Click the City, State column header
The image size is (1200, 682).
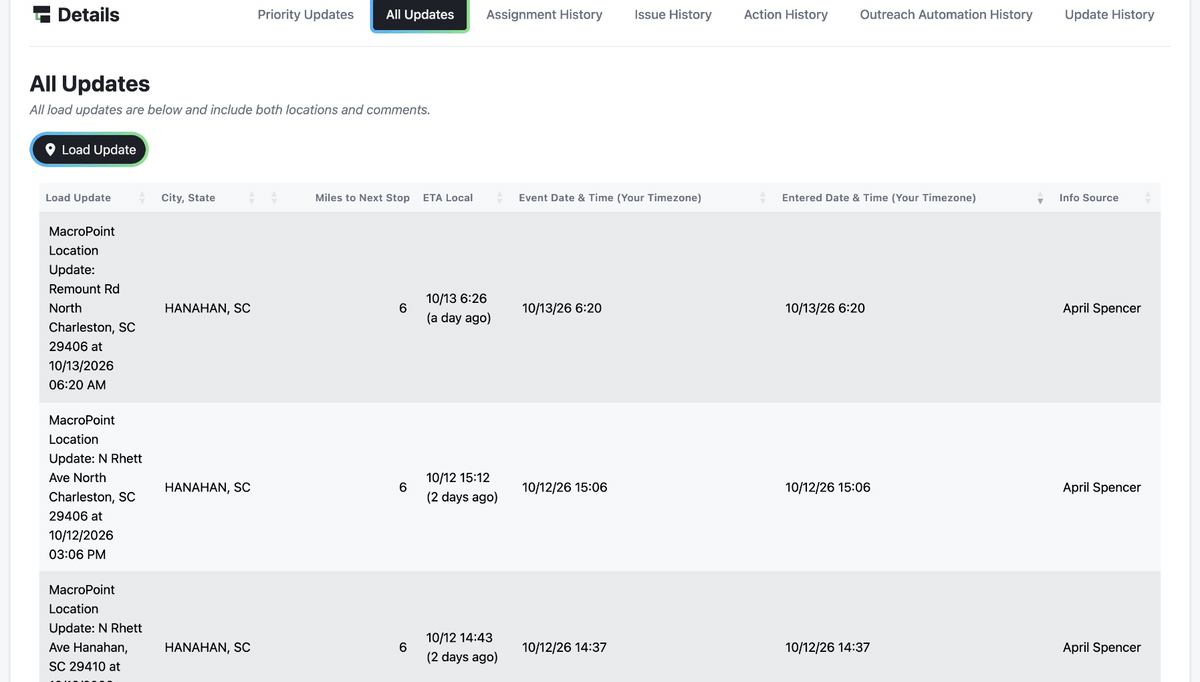[x=188, y=198]
